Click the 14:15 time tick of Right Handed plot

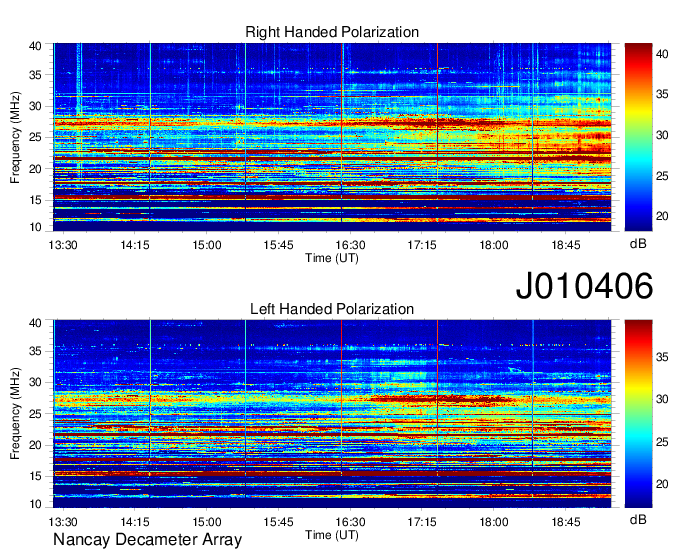point(135,245)
